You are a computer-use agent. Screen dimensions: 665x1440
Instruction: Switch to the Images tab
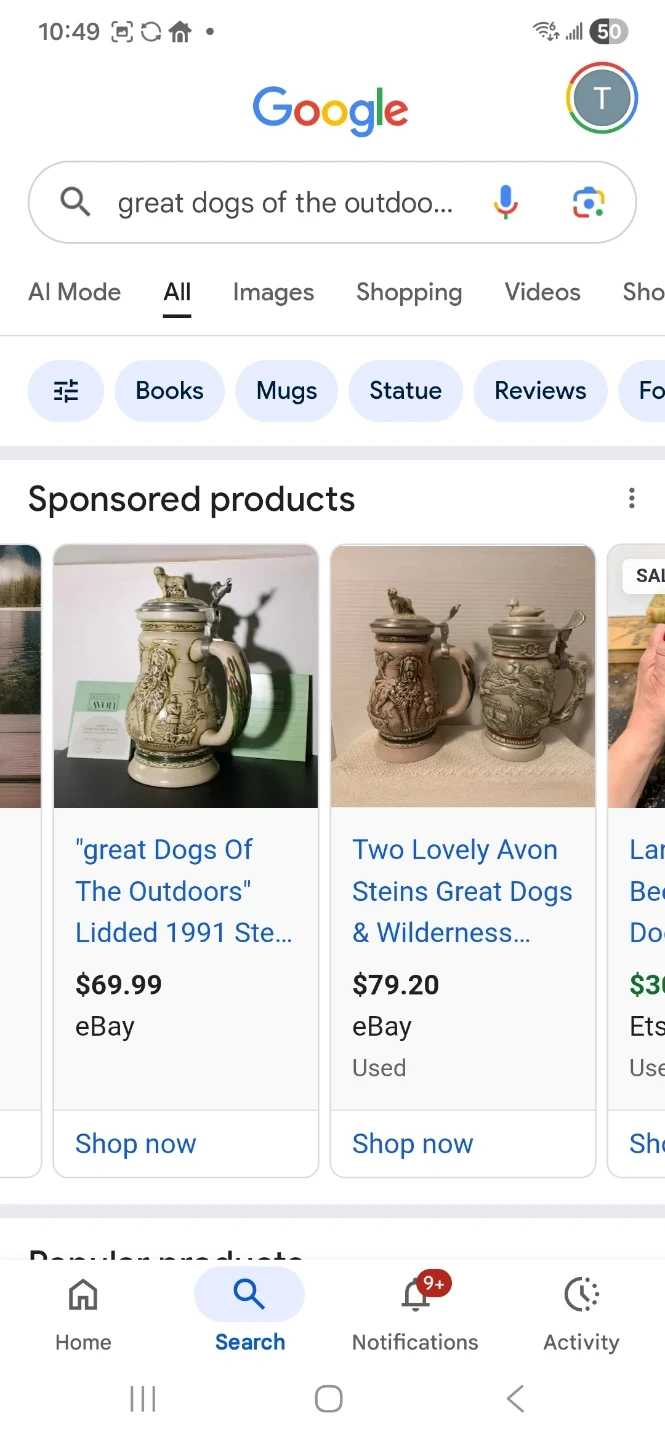click(273, 292)
